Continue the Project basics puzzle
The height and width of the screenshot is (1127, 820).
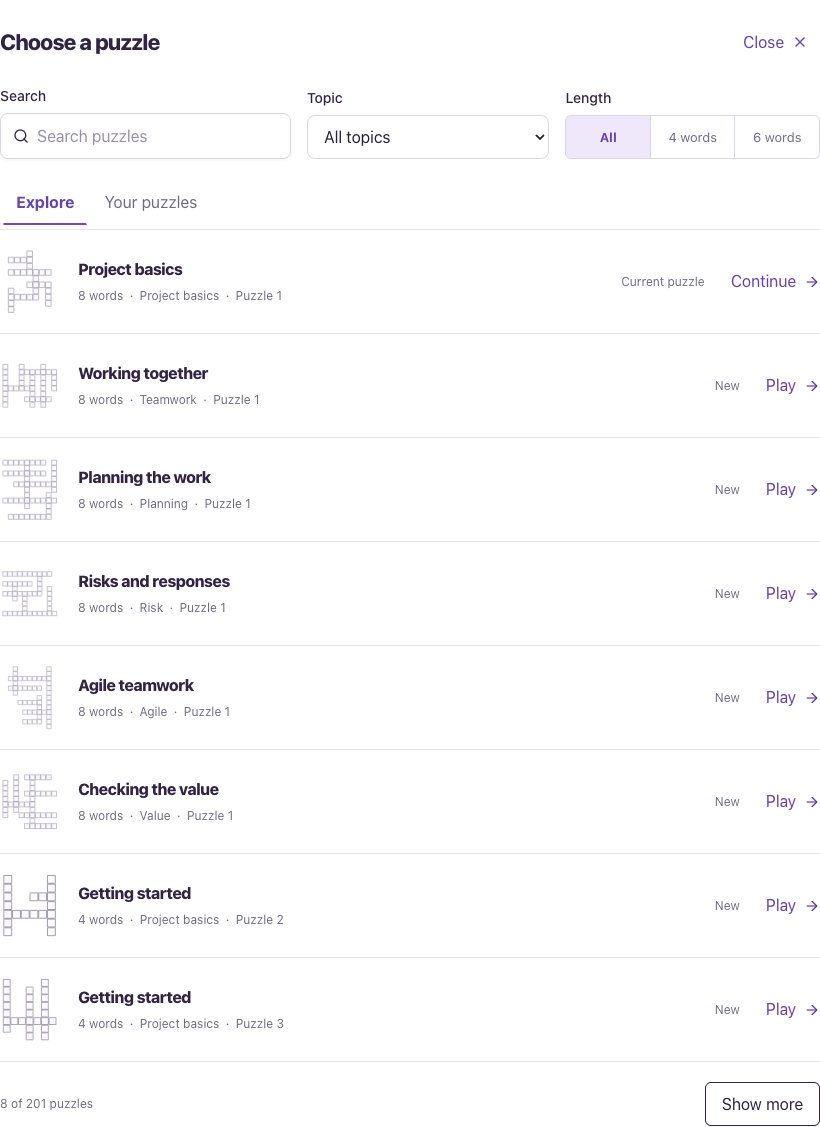point(775,282)
